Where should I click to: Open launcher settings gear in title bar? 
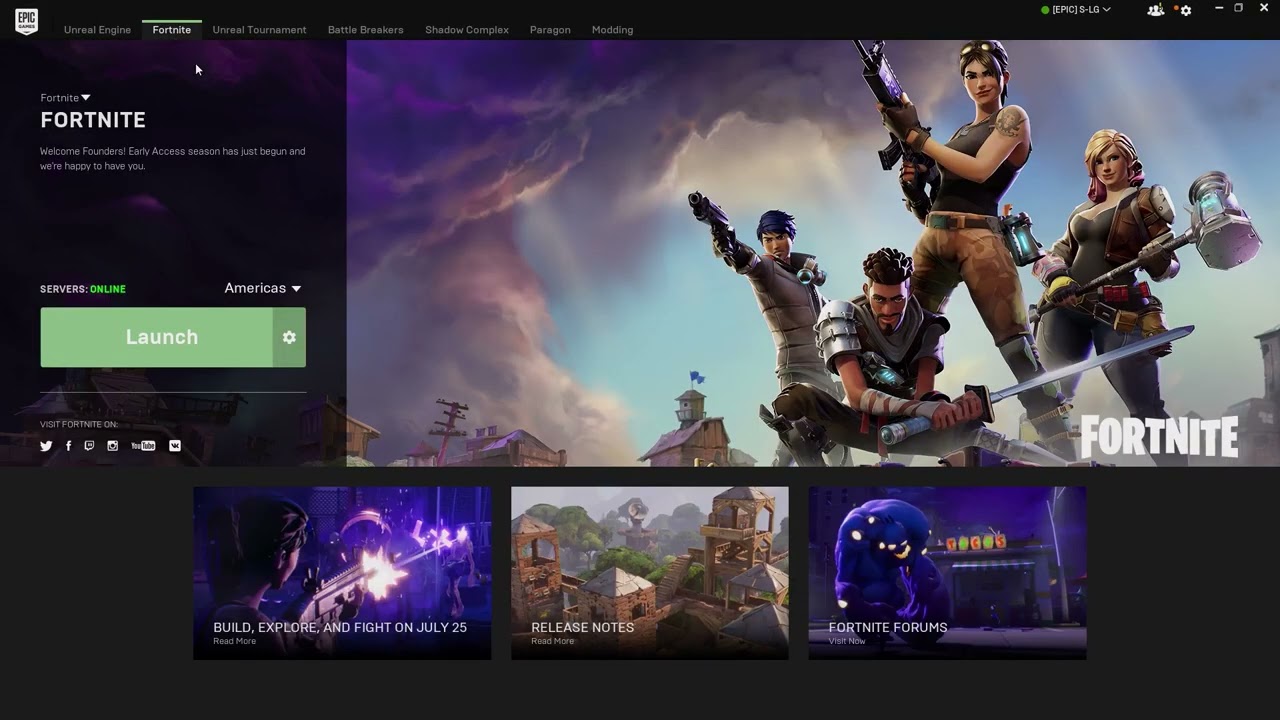pyautogui.click(x=1186, y=10)
